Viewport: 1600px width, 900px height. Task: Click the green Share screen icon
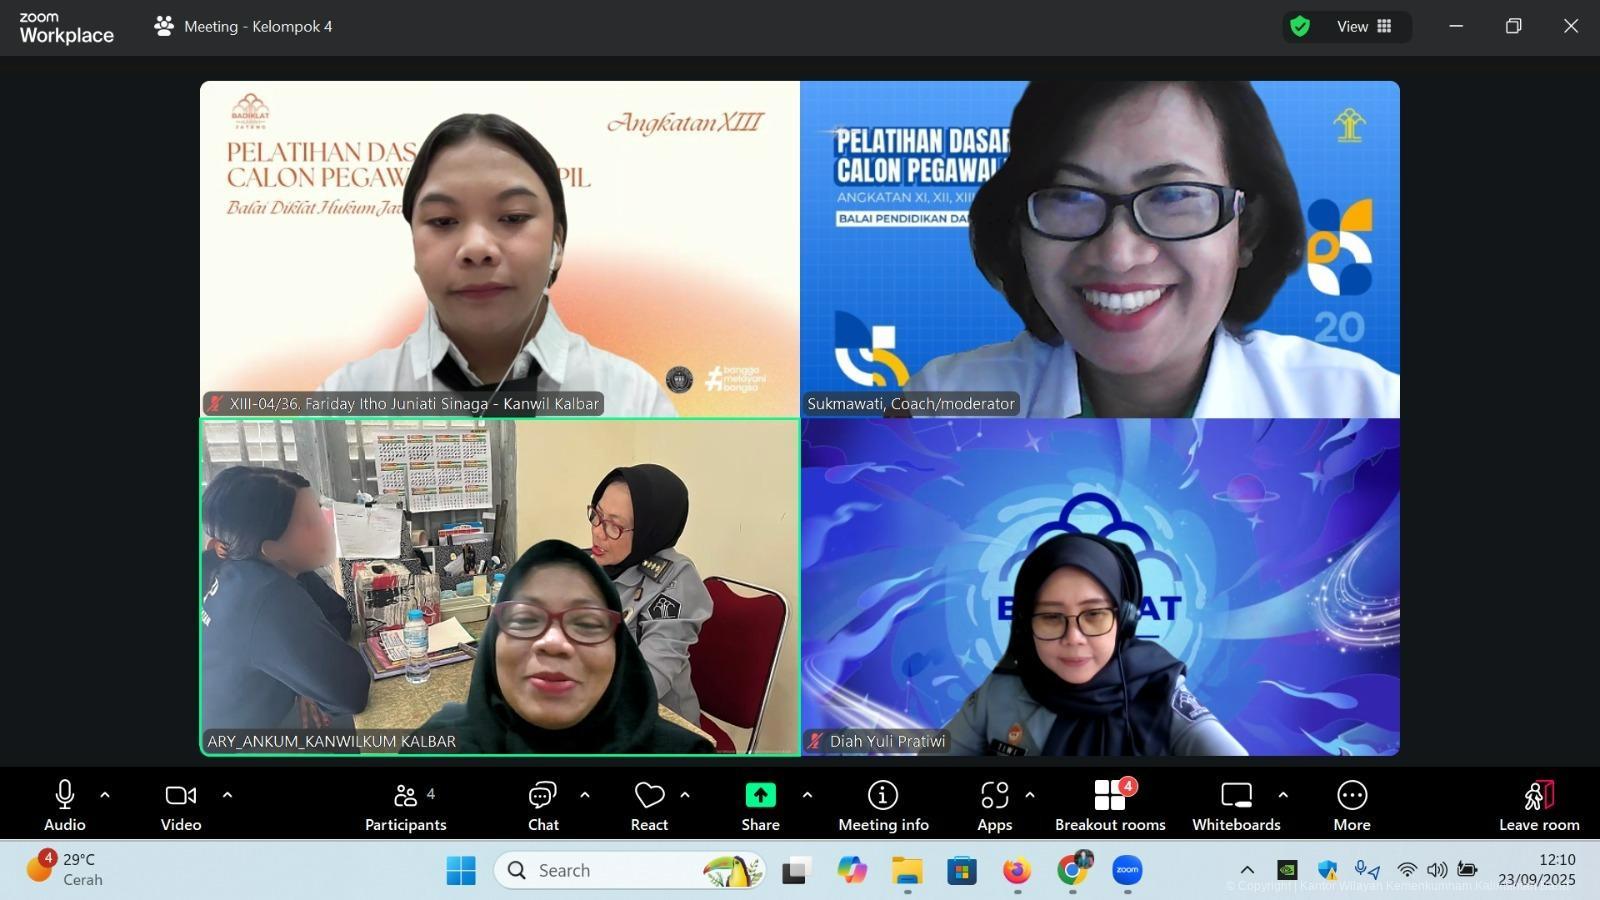coord(759,795)
